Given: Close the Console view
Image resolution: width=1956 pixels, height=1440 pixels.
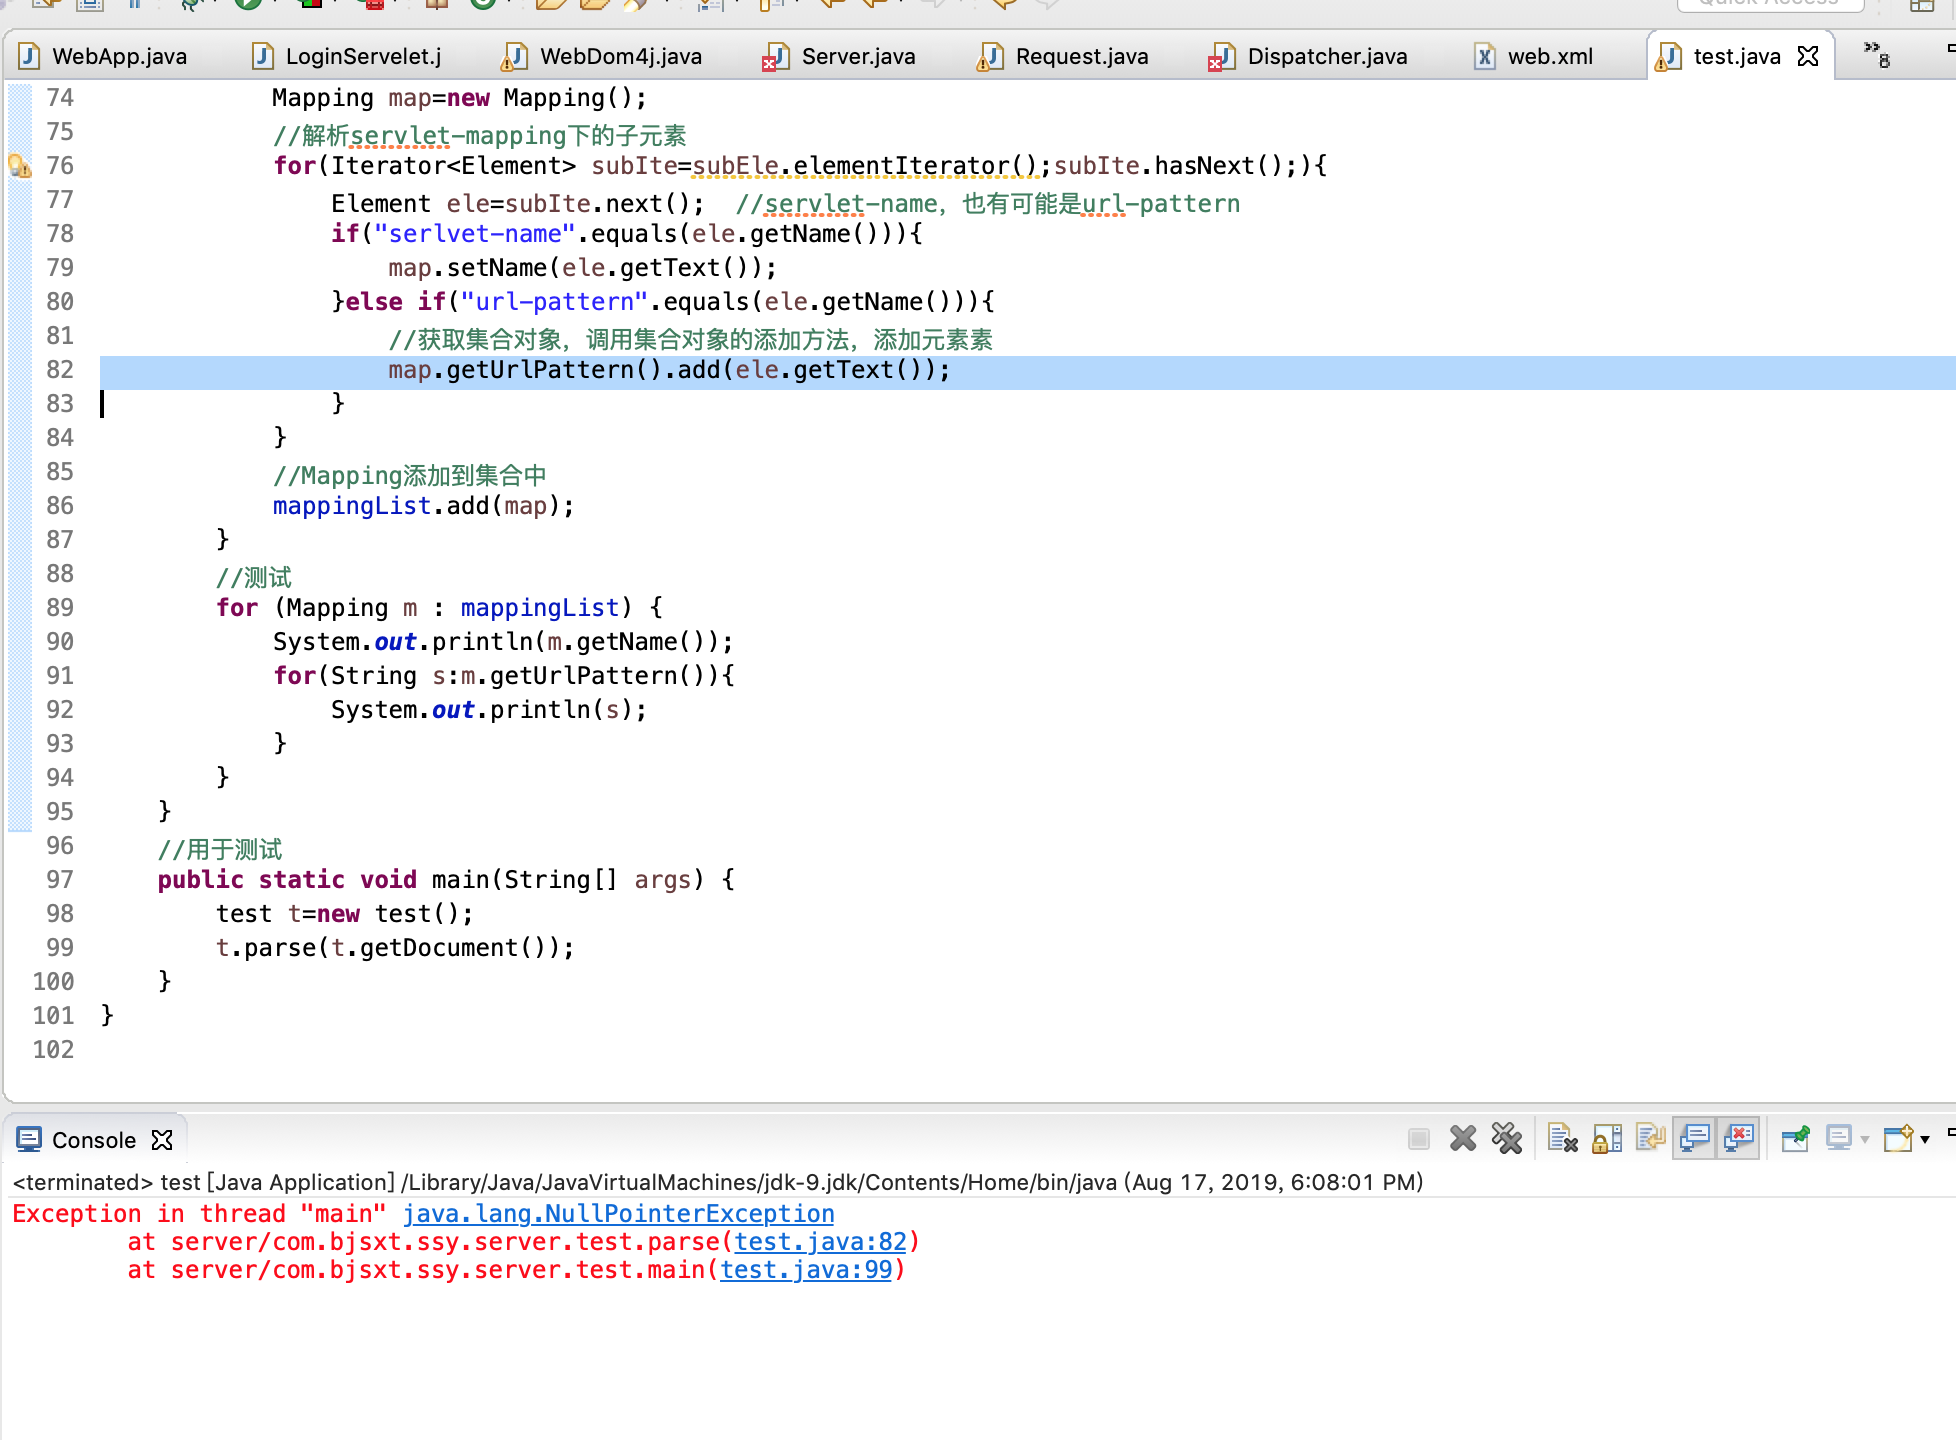Looking at the screenshot, I should (162, 1140).
